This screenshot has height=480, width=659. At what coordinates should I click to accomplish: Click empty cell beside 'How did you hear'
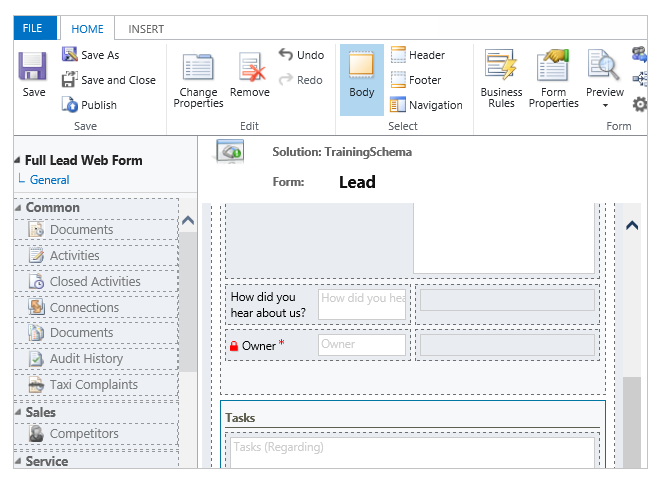tap(507, 300)
